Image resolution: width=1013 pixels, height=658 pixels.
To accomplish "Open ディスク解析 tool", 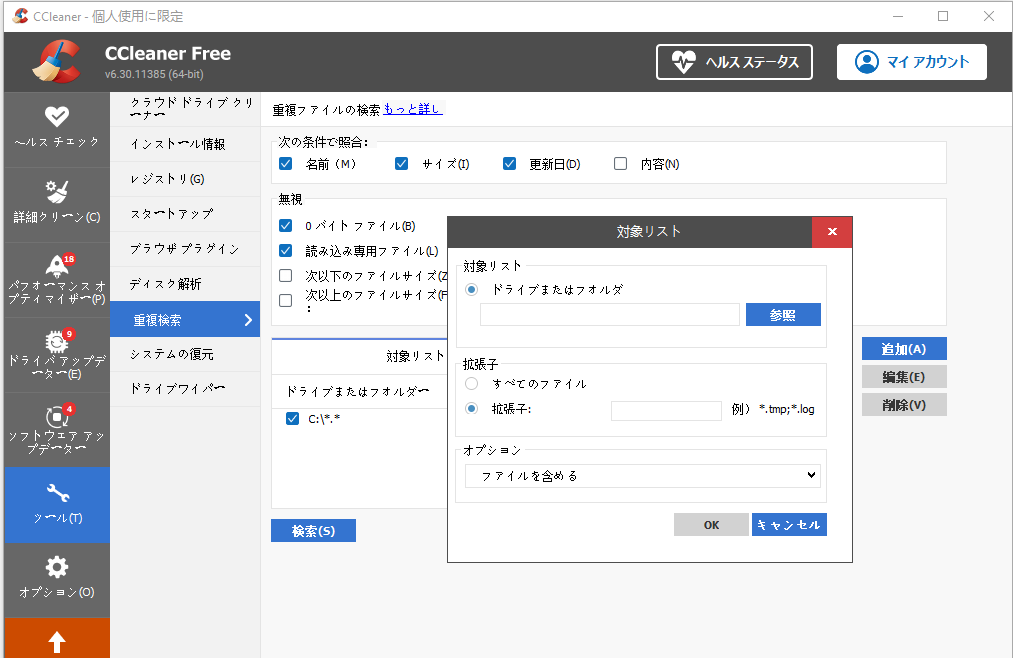I will [185, 283].
